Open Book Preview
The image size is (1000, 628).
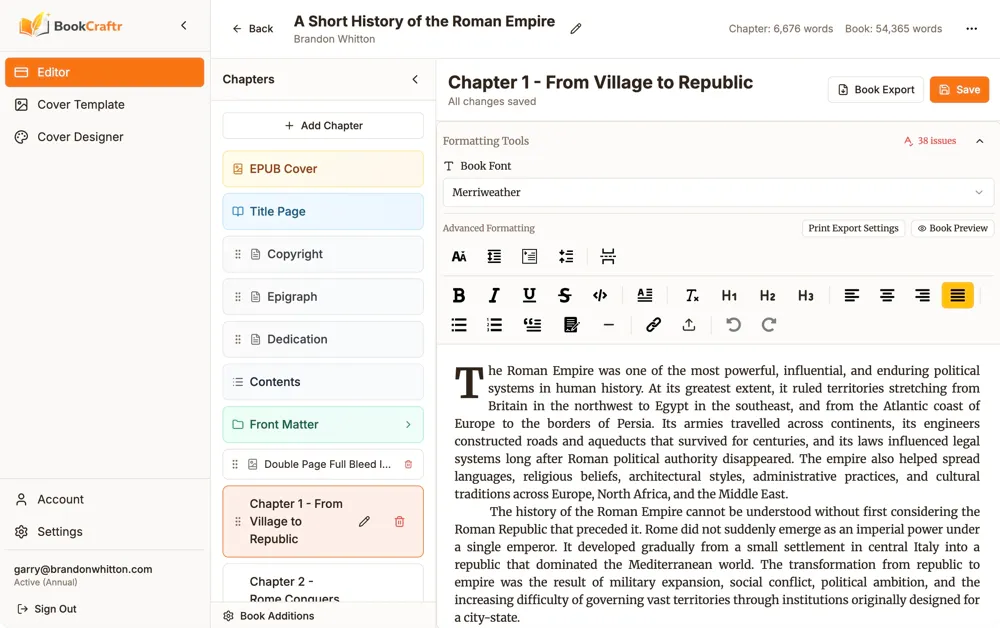[952, 228]
